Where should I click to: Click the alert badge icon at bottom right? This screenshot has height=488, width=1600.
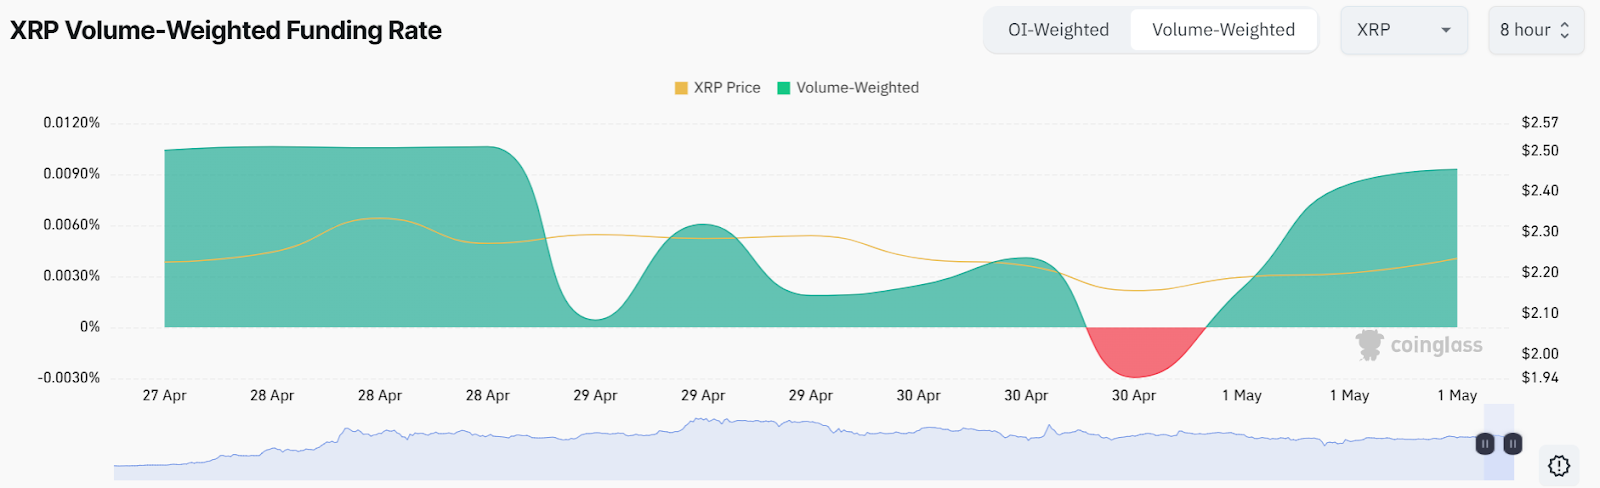(1559, 465)
